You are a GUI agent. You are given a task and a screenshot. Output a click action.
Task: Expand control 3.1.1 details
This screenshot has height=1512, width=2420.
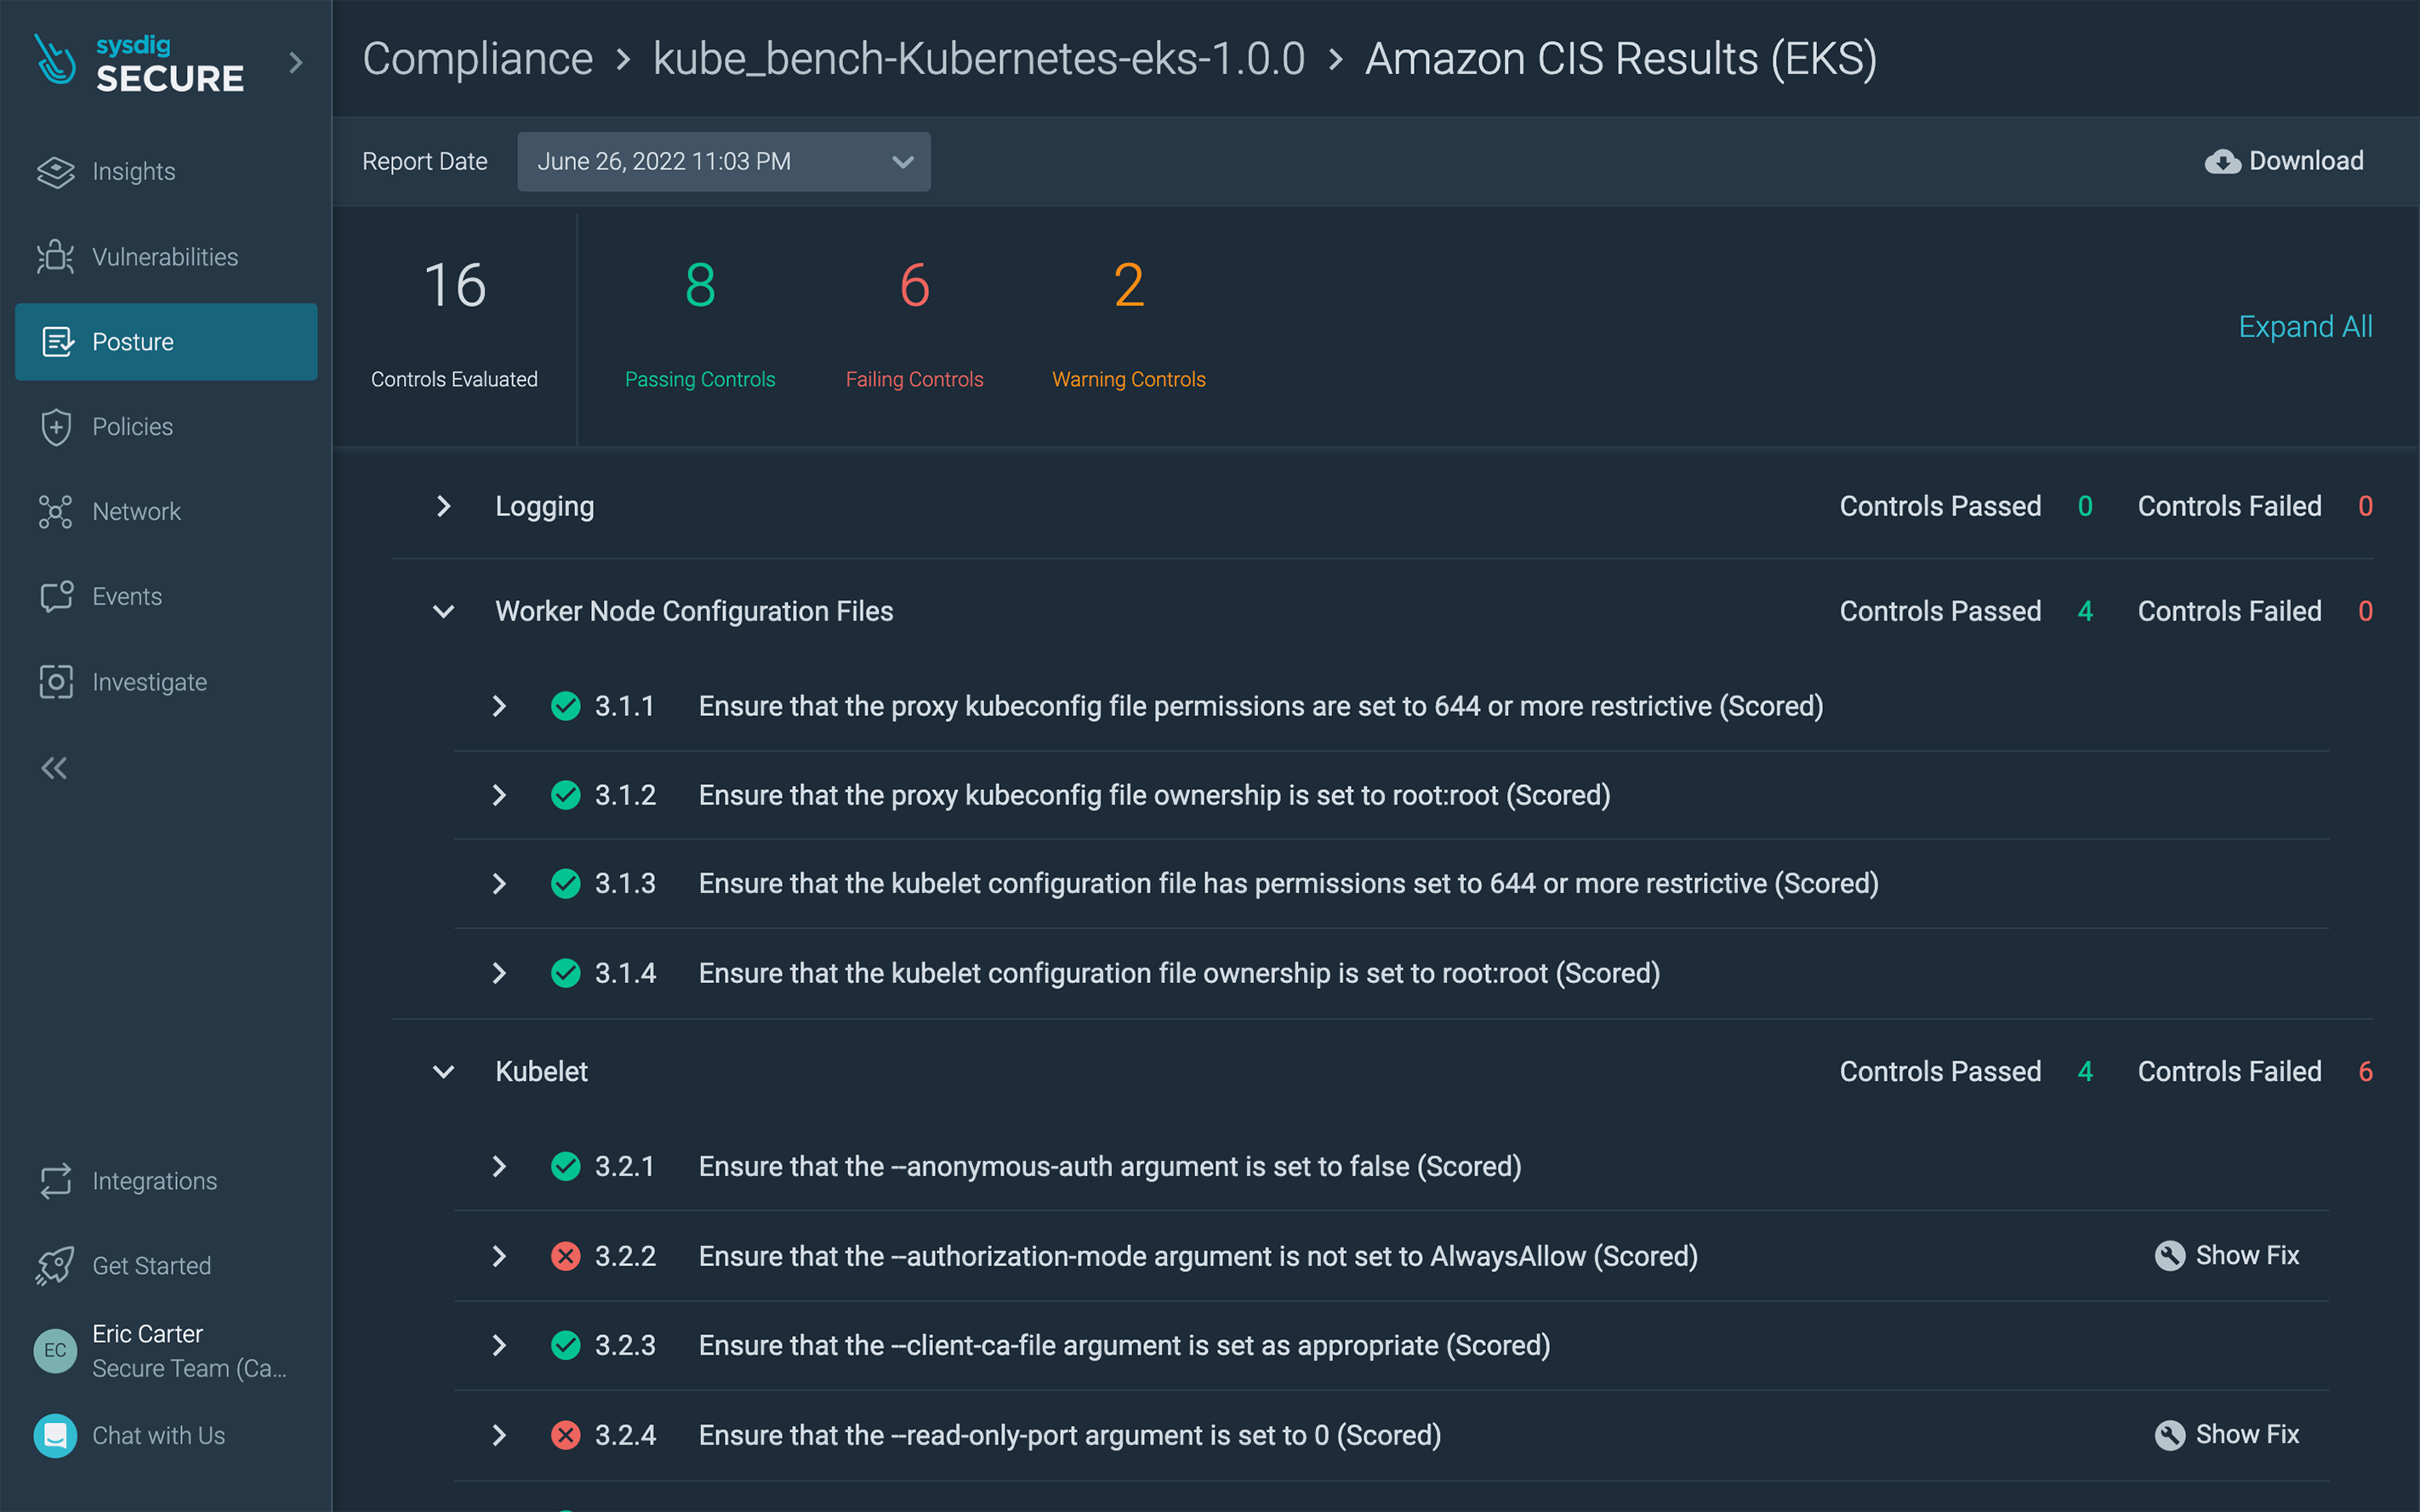coord(499,705)
